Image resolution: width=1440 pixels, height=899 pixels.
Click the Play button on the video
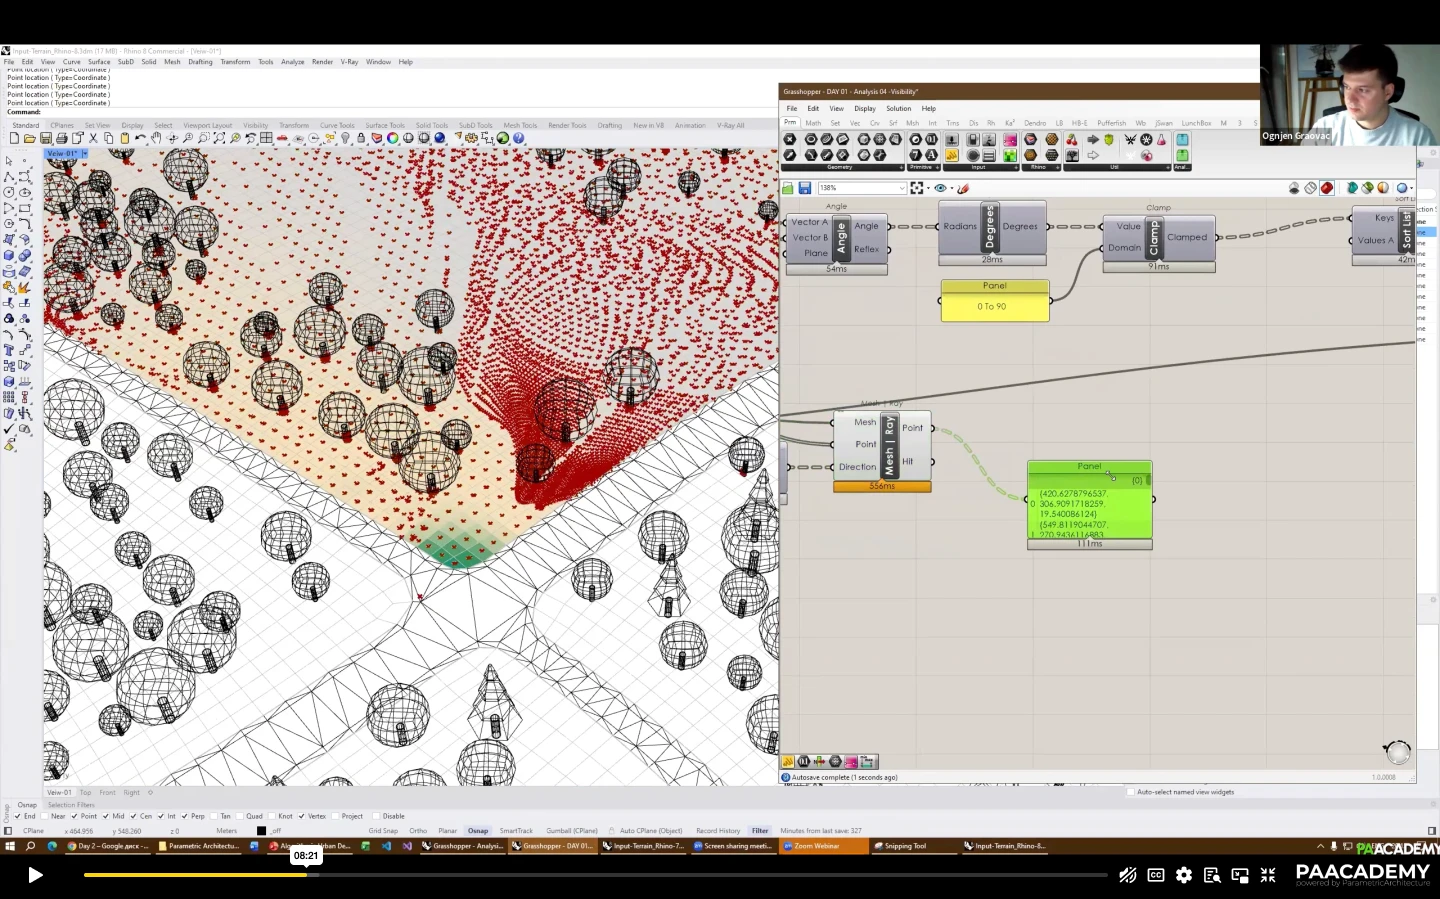pyautogui.click(x=35, y=875)
